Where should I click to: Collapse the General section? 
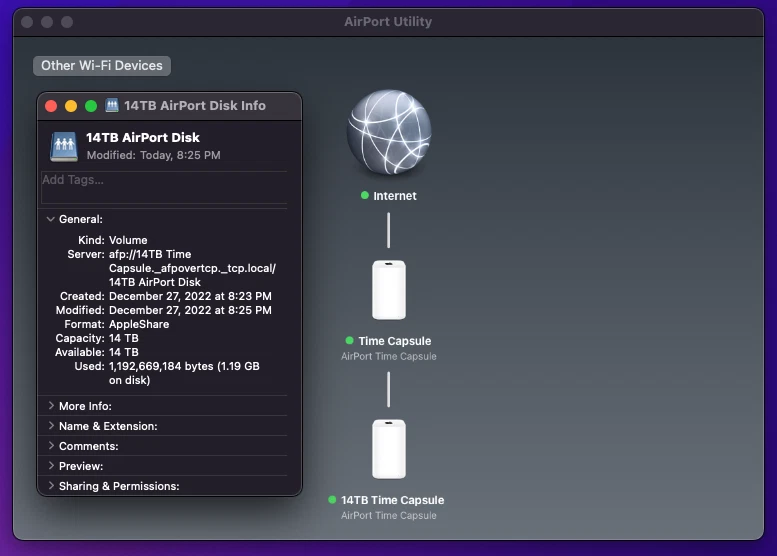pyautogui.click(x=51, y=219)
